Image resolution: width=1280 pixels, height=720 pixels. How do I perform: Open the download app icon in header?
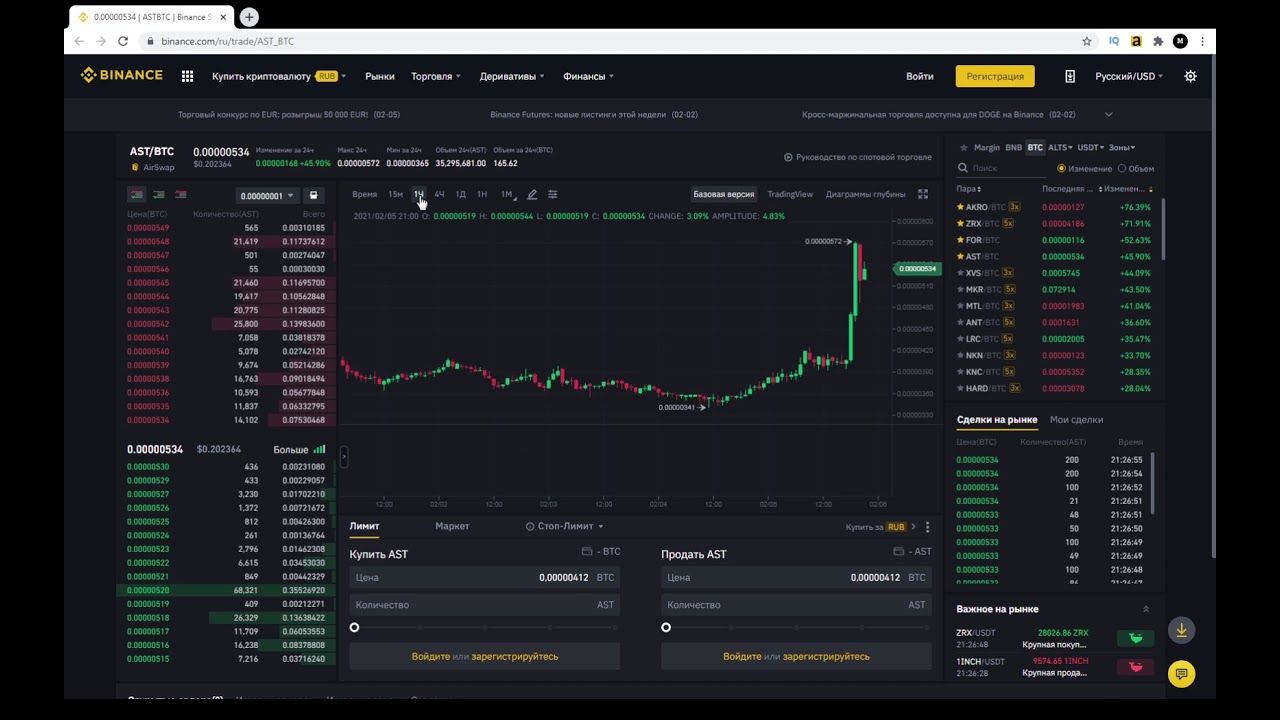pyautogui.click(x=1069, y=76)
